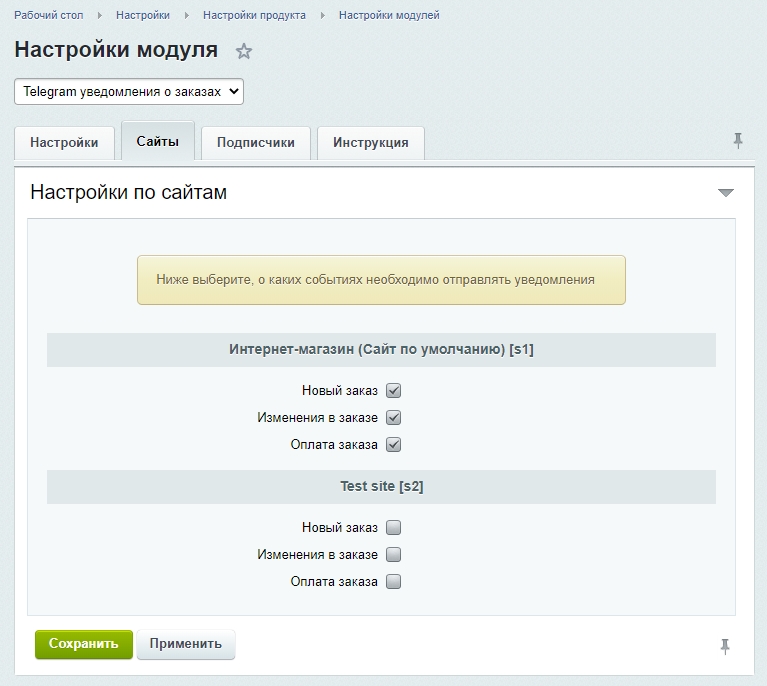Image resolution: width=767 pixels, height=686 pixels.
Task: Uncheck Изменения в заказе for site s1
Action: 394,417
